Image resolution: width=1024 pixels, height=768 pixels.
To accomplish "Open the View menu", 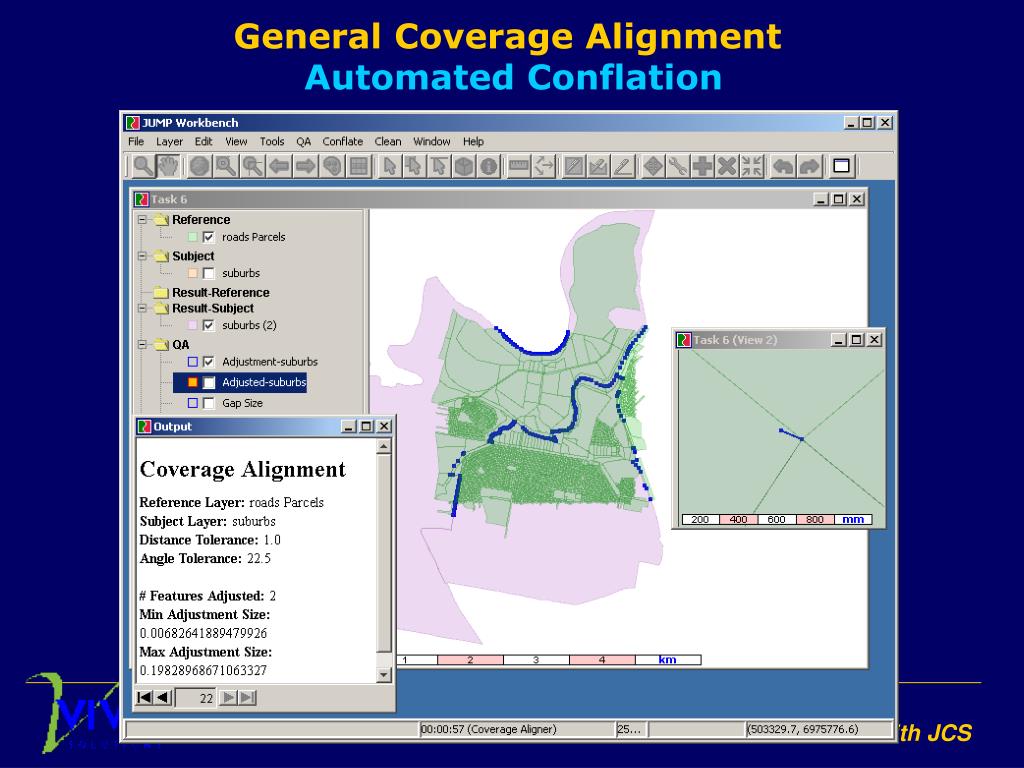I will coord(236,141).
